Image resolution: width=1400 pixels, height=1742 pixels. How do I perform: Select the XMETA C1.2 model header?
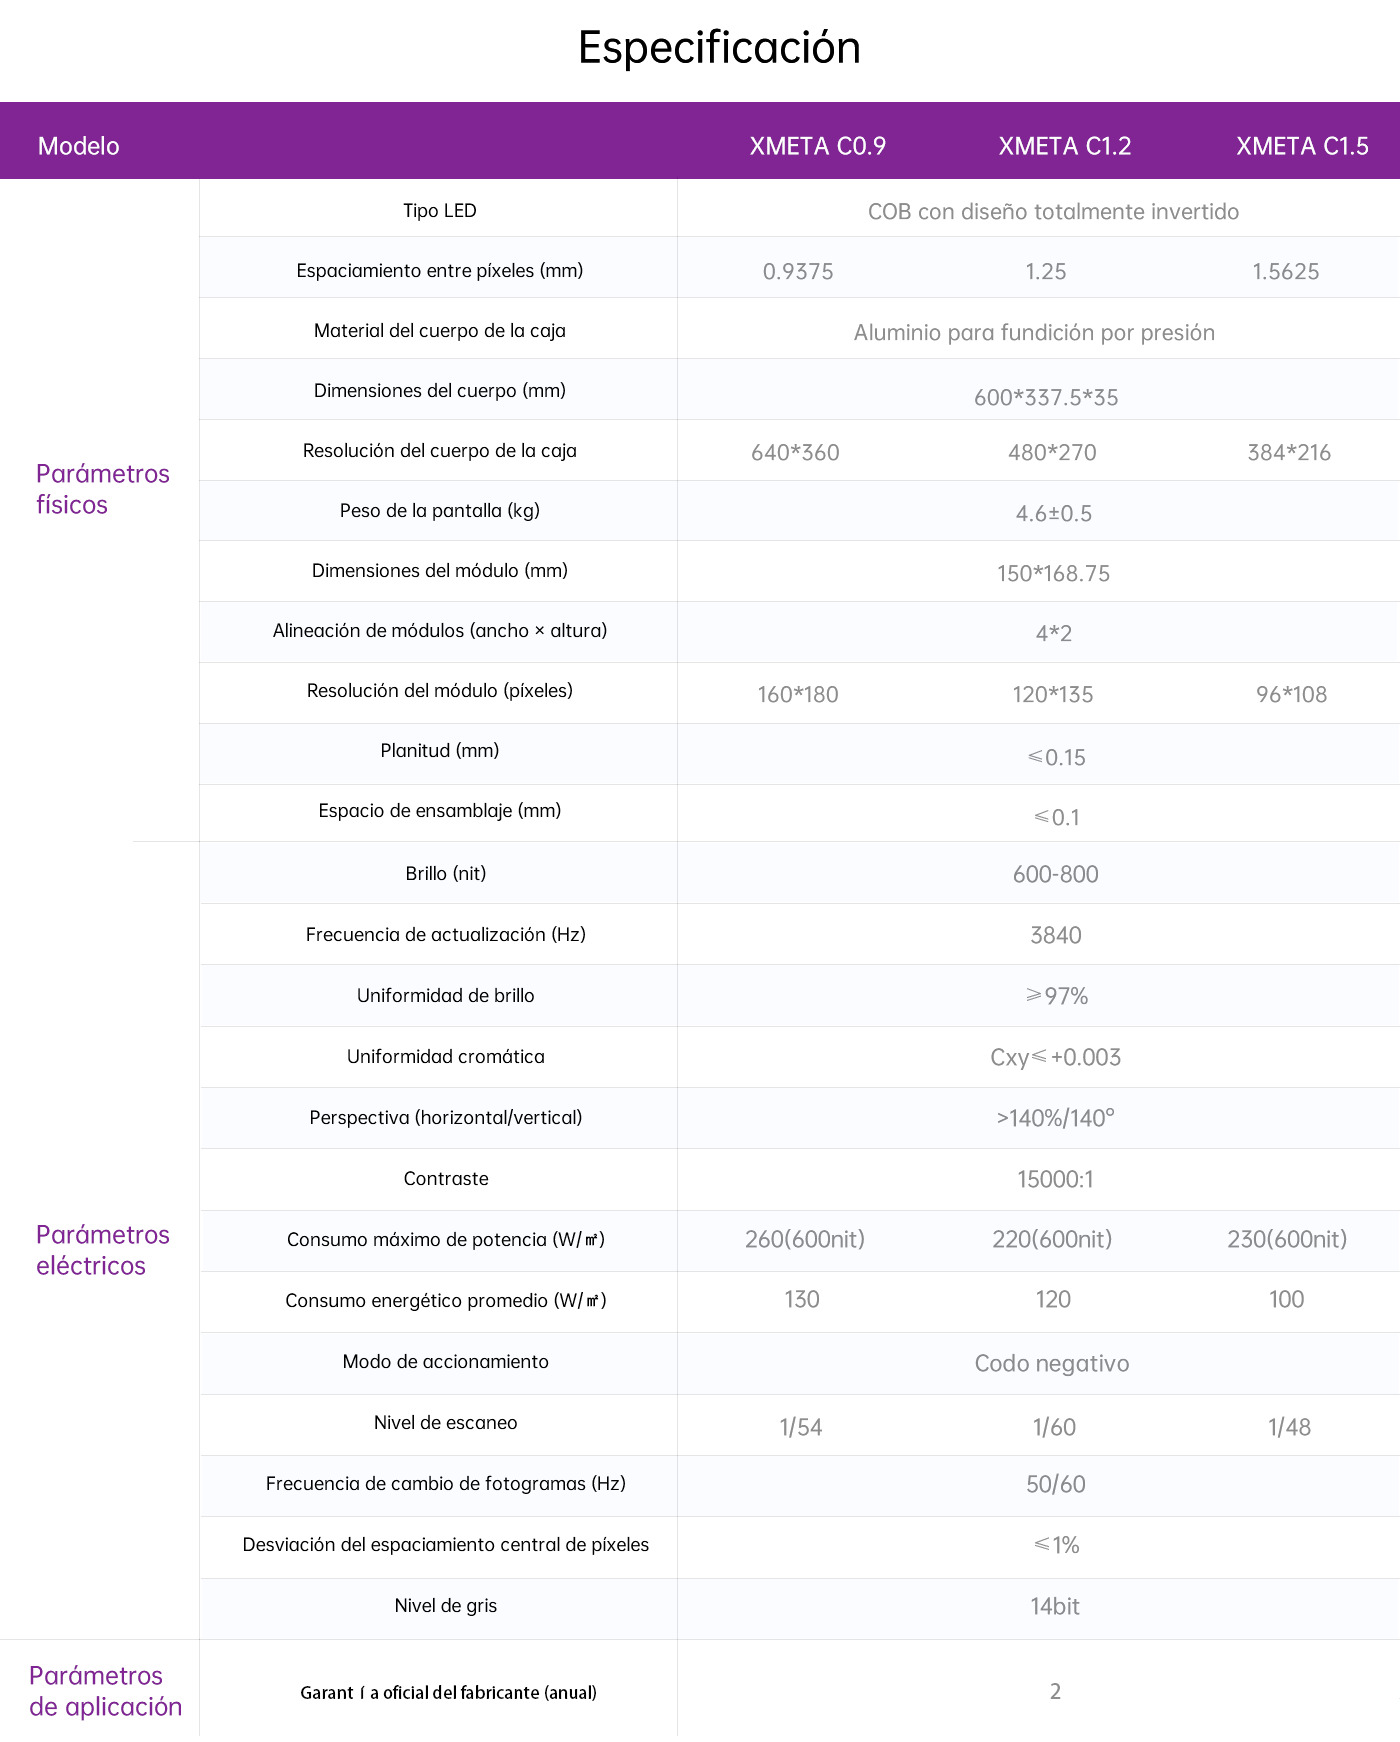(x=1064, y=146)
